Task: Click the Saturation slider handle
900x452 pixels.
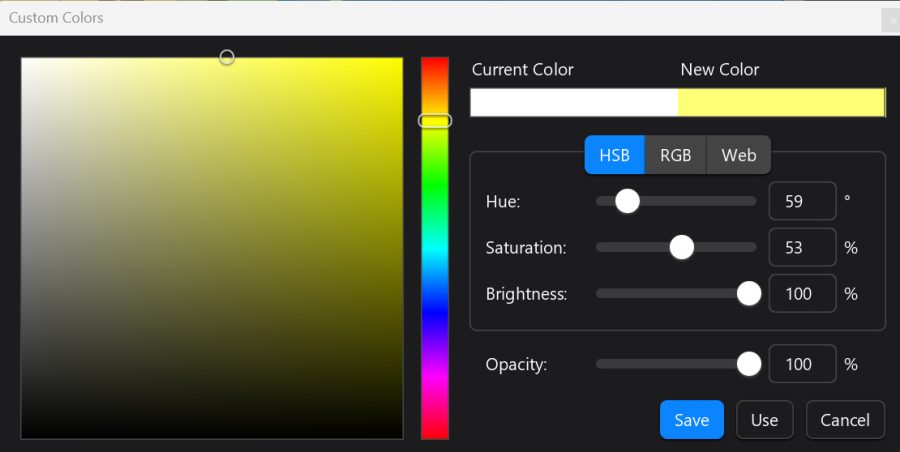Action: [x=682, y=248]
